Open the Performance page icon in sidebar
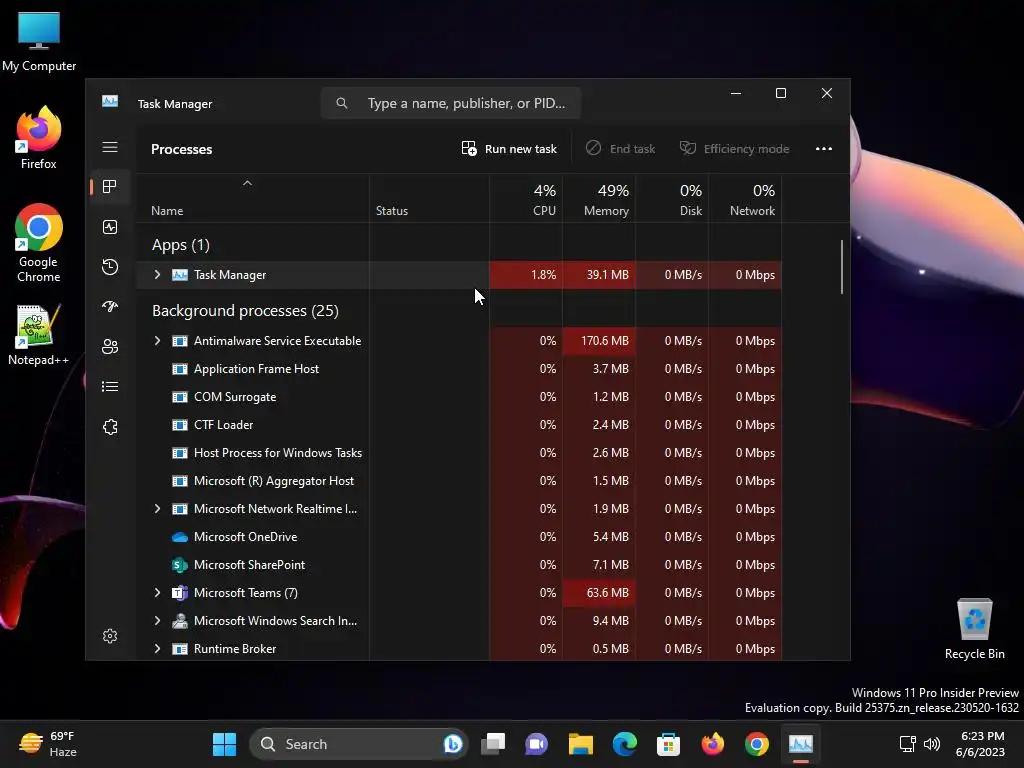 coord(110,227)
